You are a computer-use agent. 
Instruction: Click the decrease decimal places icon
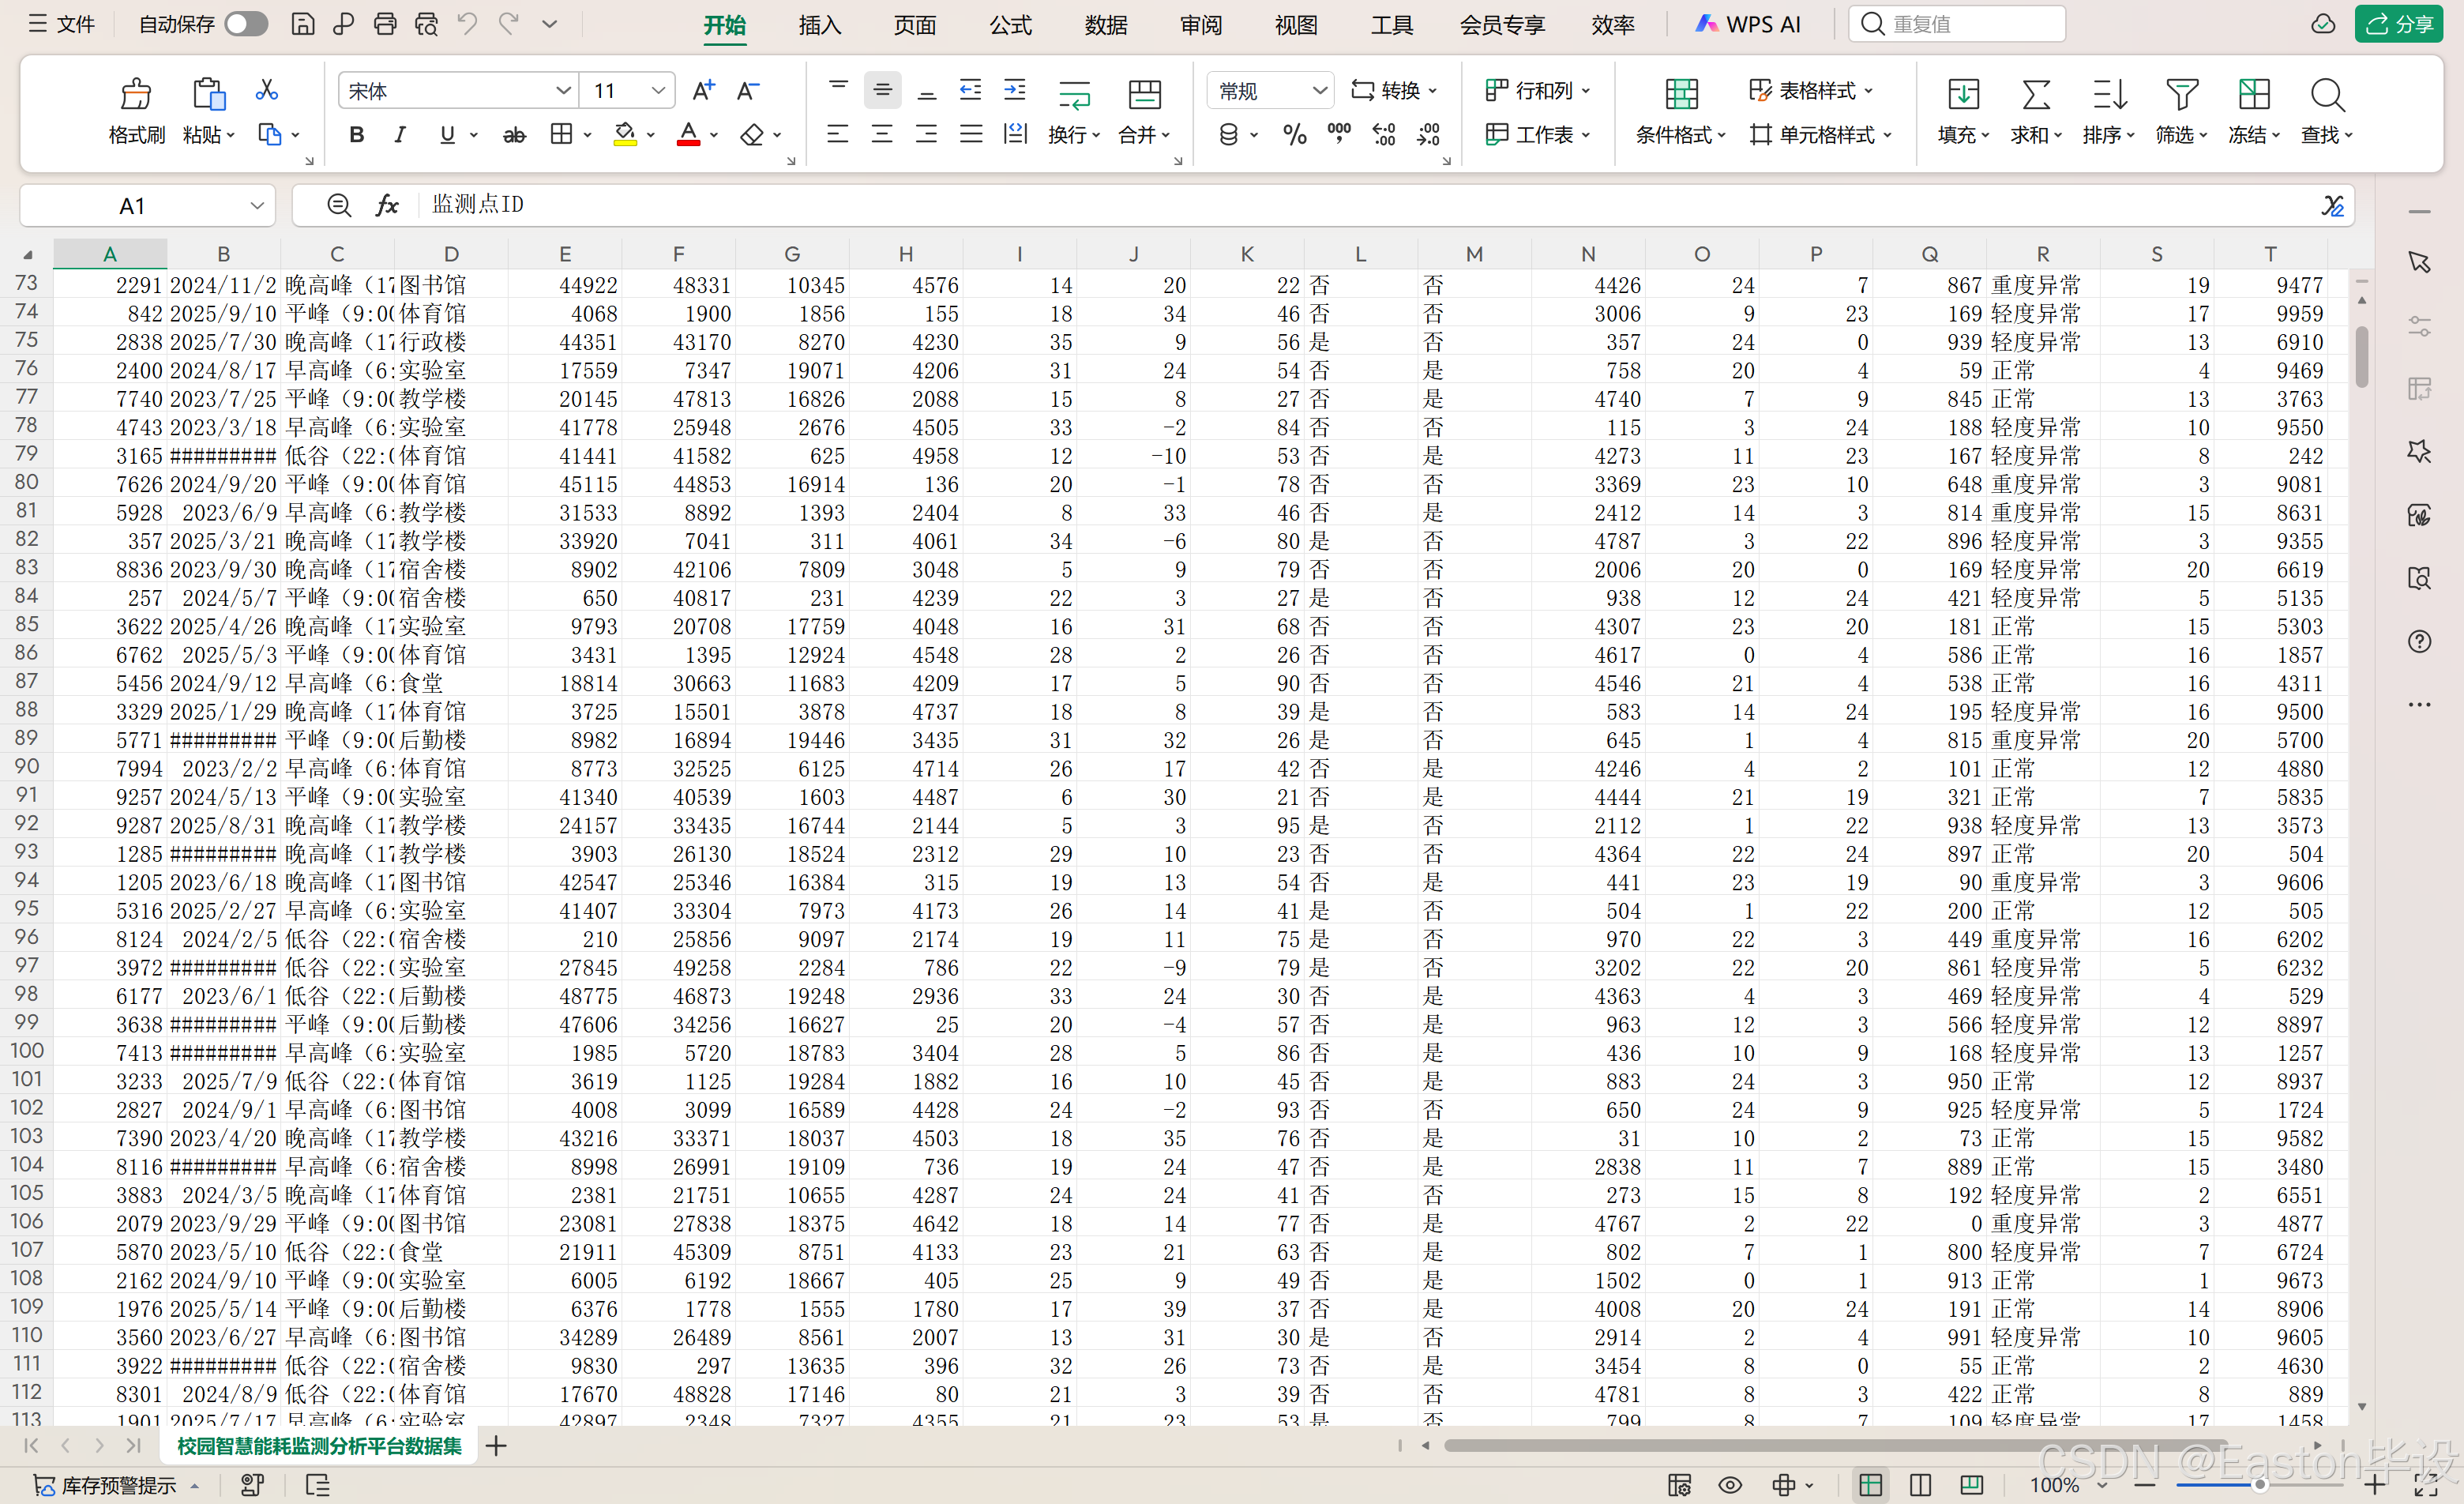click(x=1428, y=134)
